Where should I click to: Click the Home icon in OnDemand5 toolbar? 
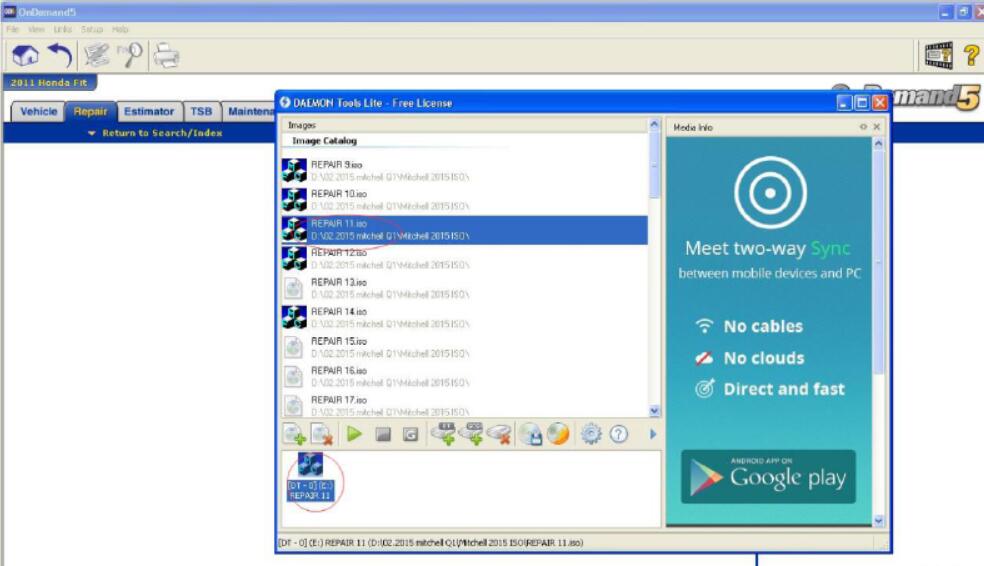pos(25,55)
